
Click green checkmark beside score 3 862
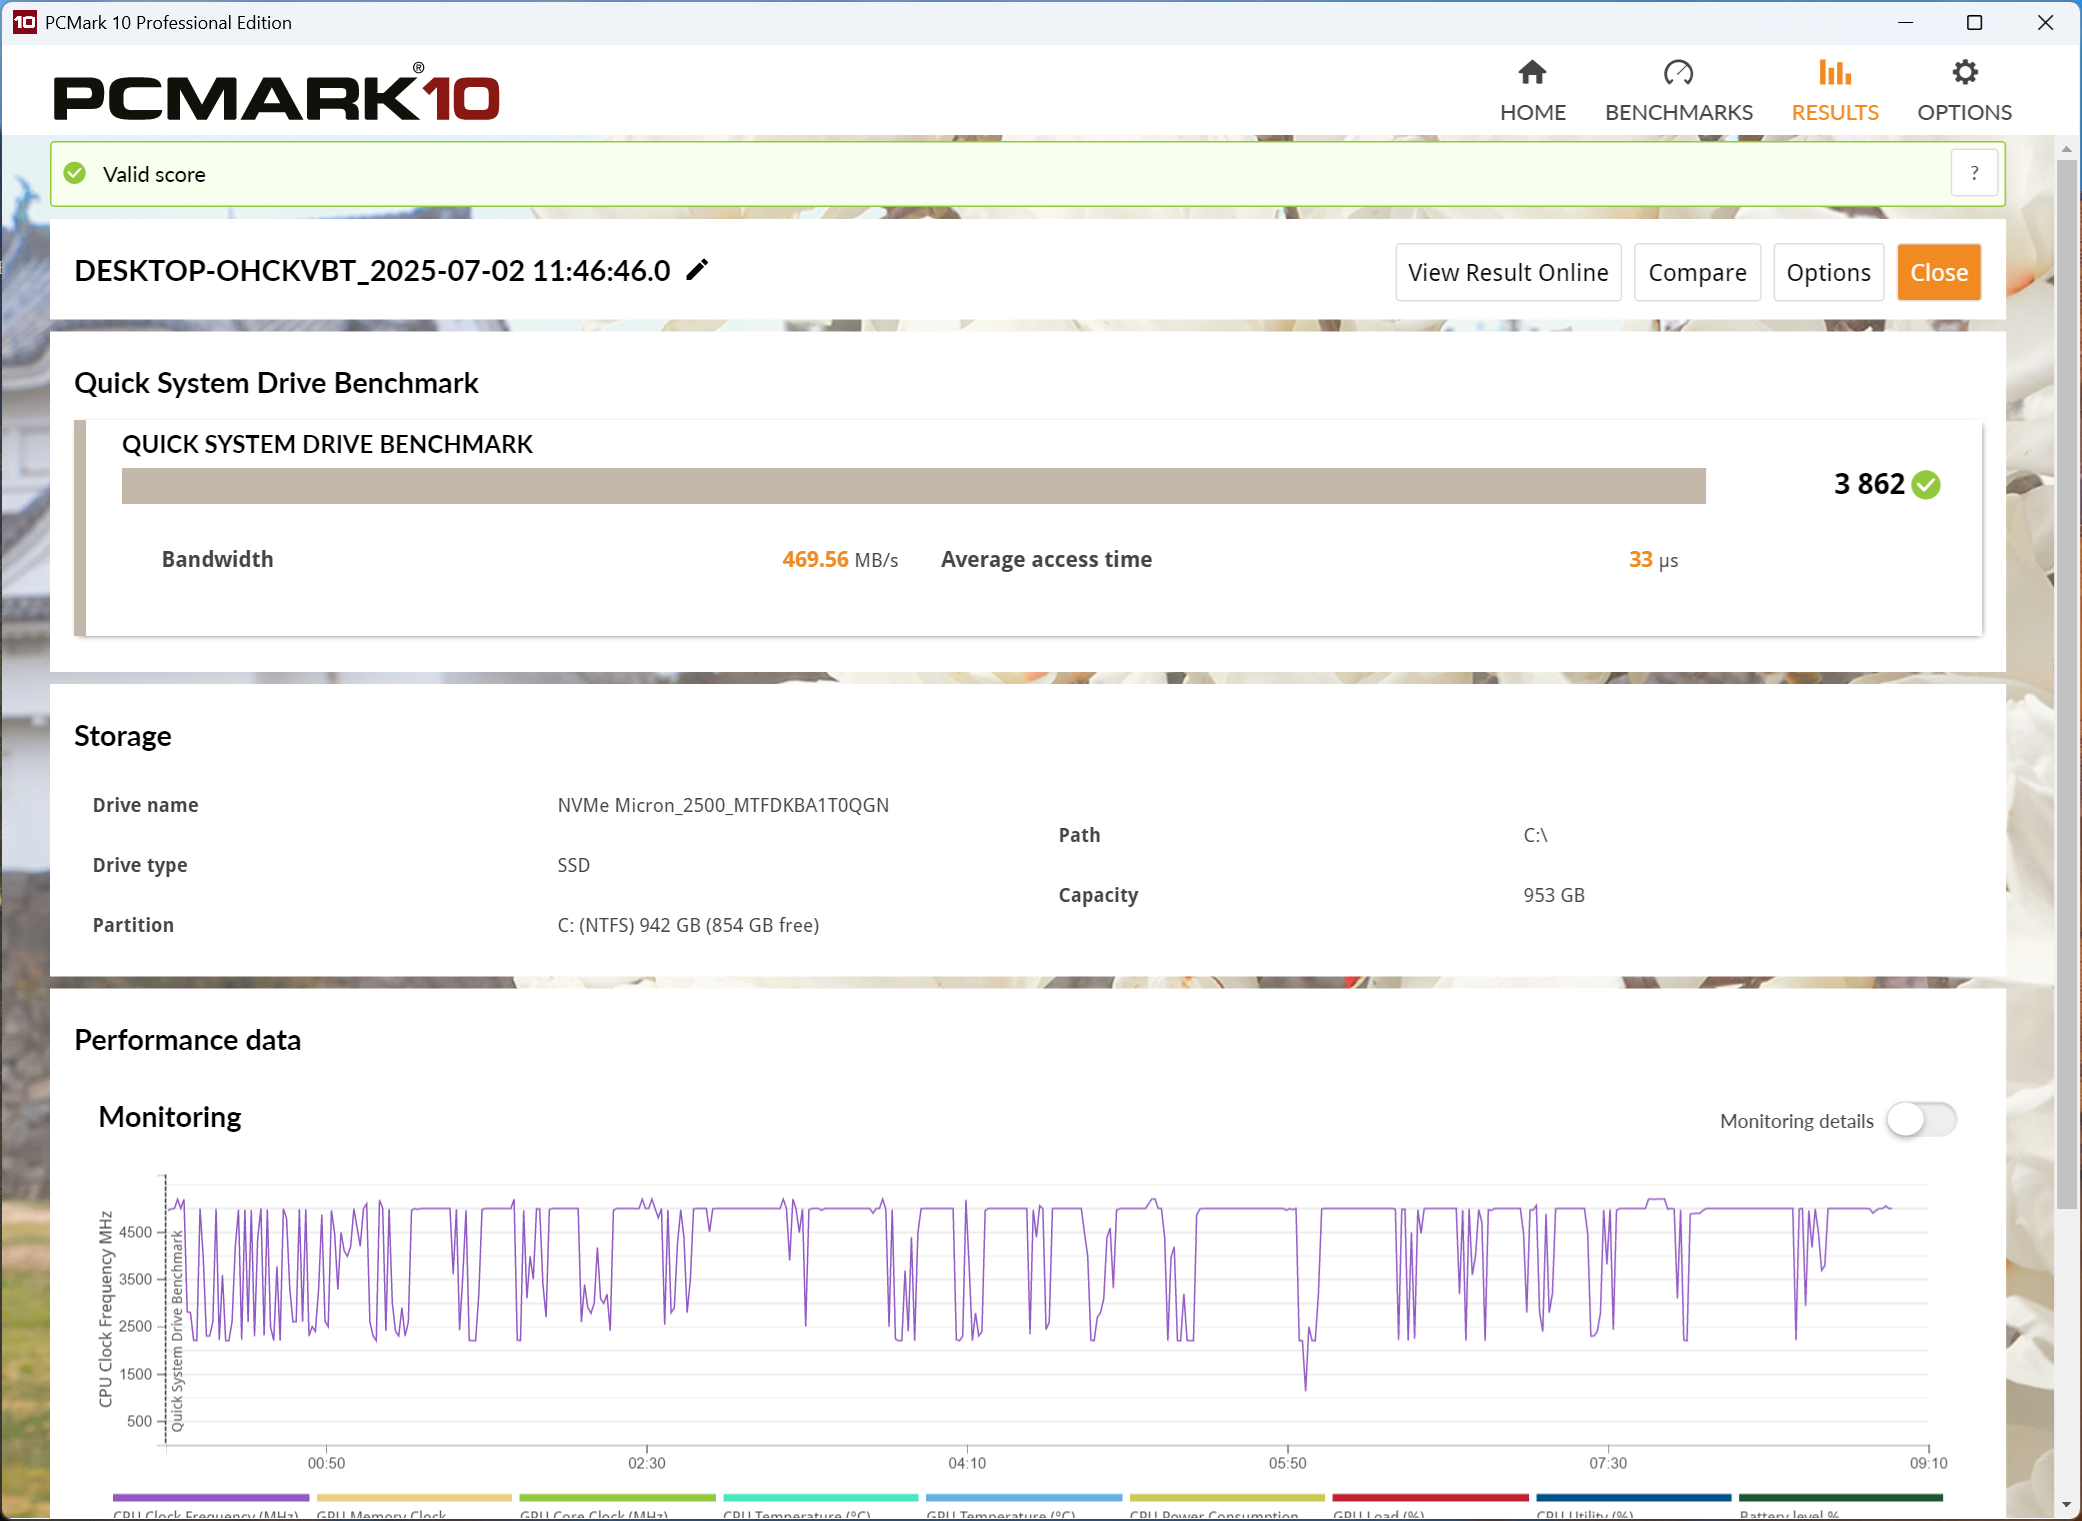(x=1926, y=485)
